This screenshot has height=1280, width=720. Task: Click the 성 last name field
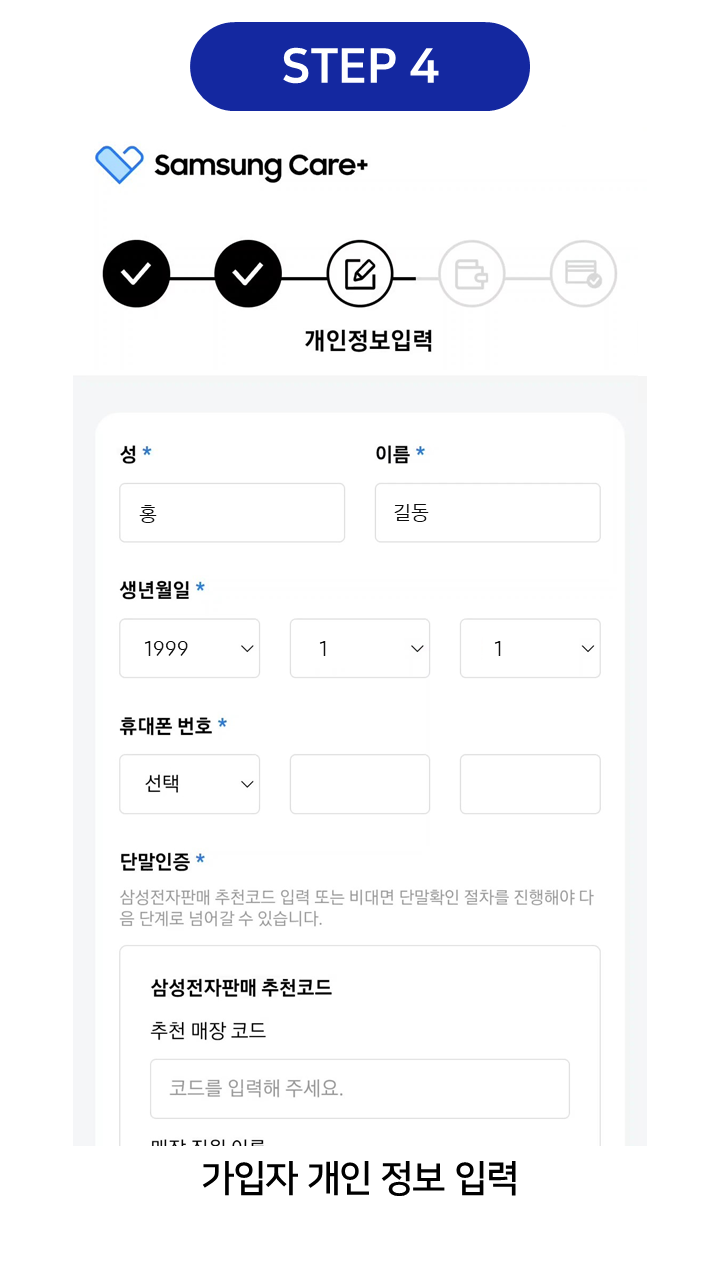[x=232, y=513]
